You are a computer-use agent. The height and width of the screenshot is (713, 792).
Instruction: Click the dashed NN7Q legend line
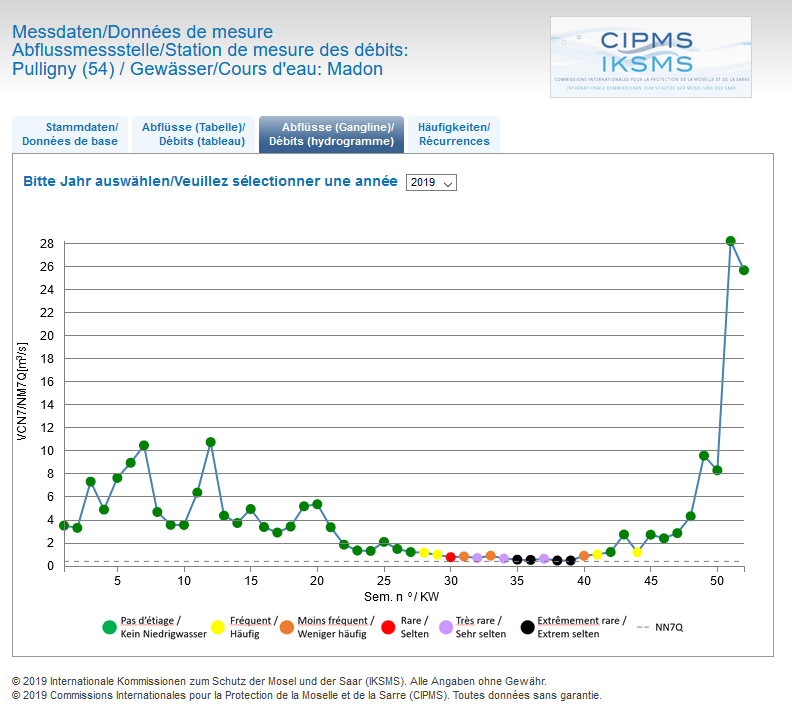(643, 627)
